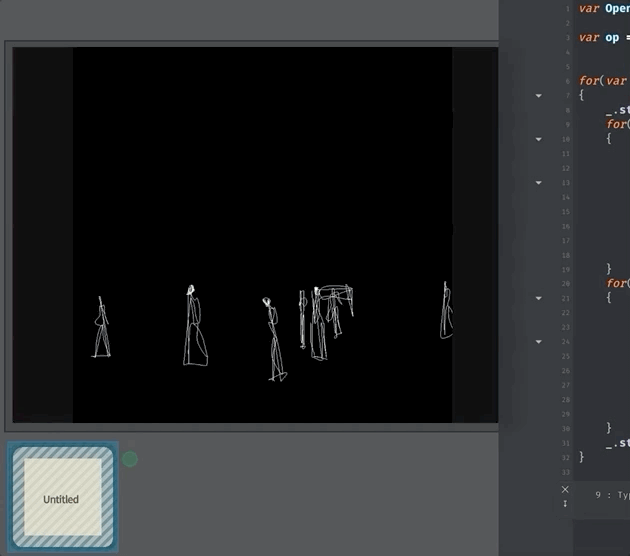Toggle the fold arrow at line 13
This screenshot has width=630, height=556.
(x=539, y=183)
